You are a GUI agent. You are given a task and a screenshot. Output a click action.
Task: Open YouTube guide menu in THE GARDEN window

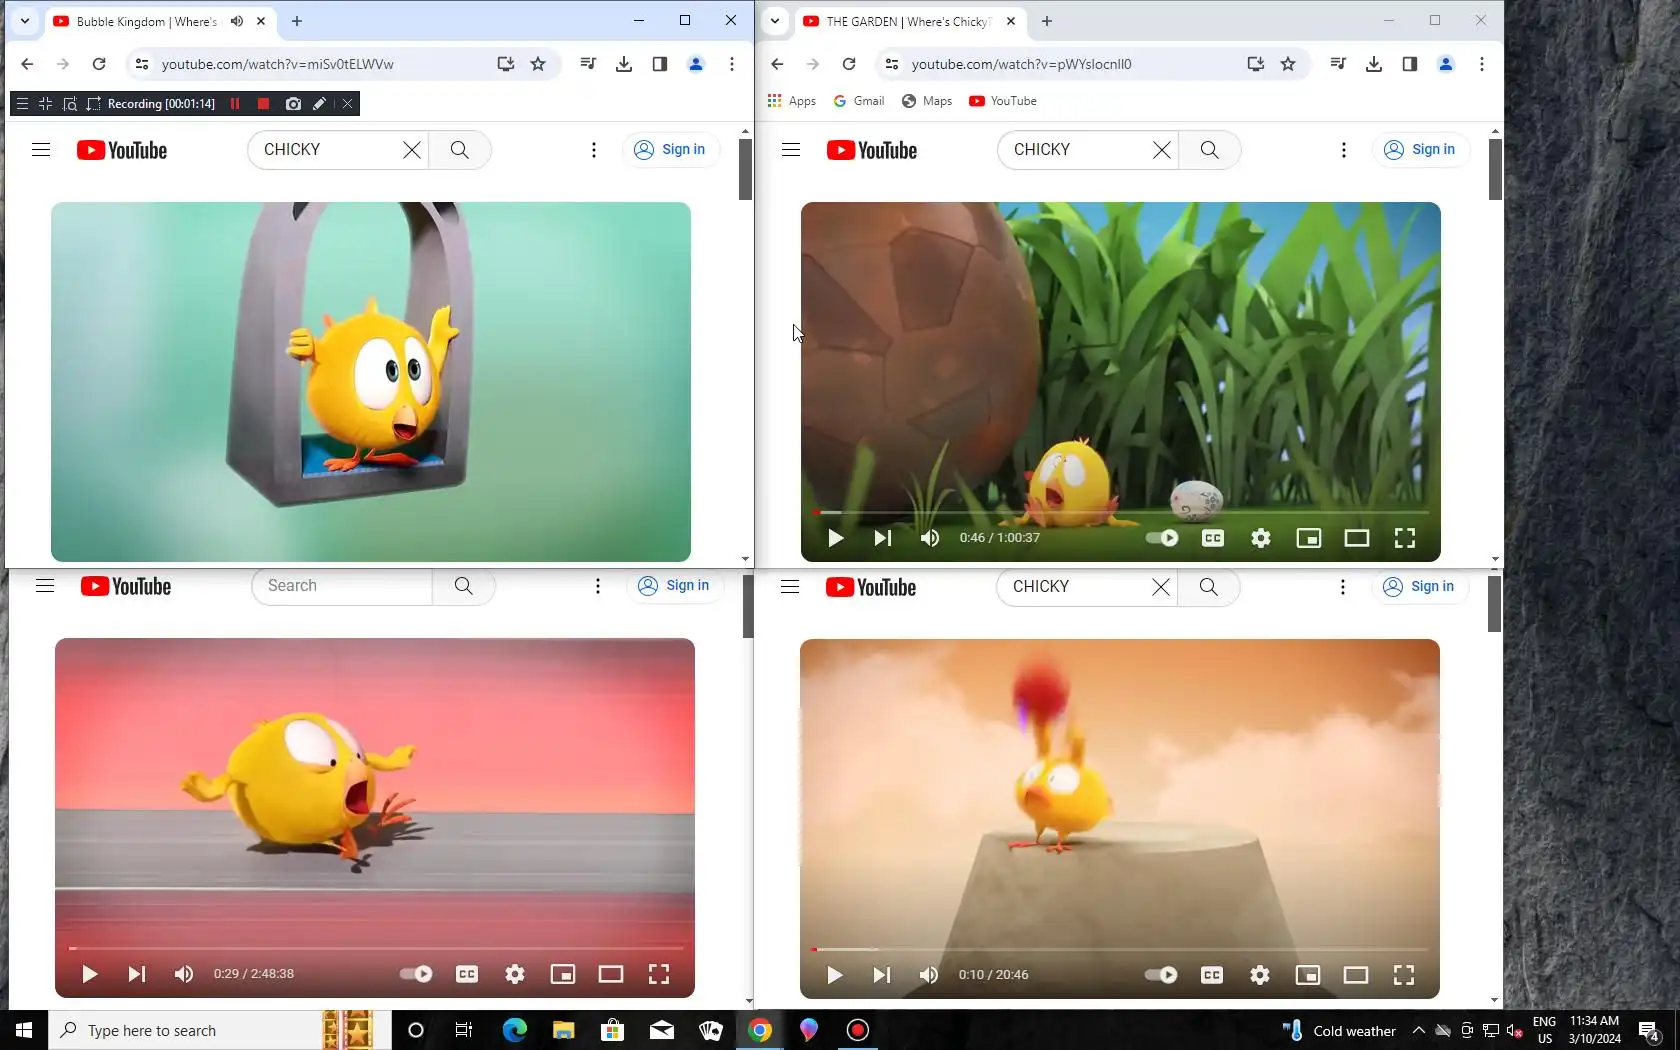coord(791,150)
